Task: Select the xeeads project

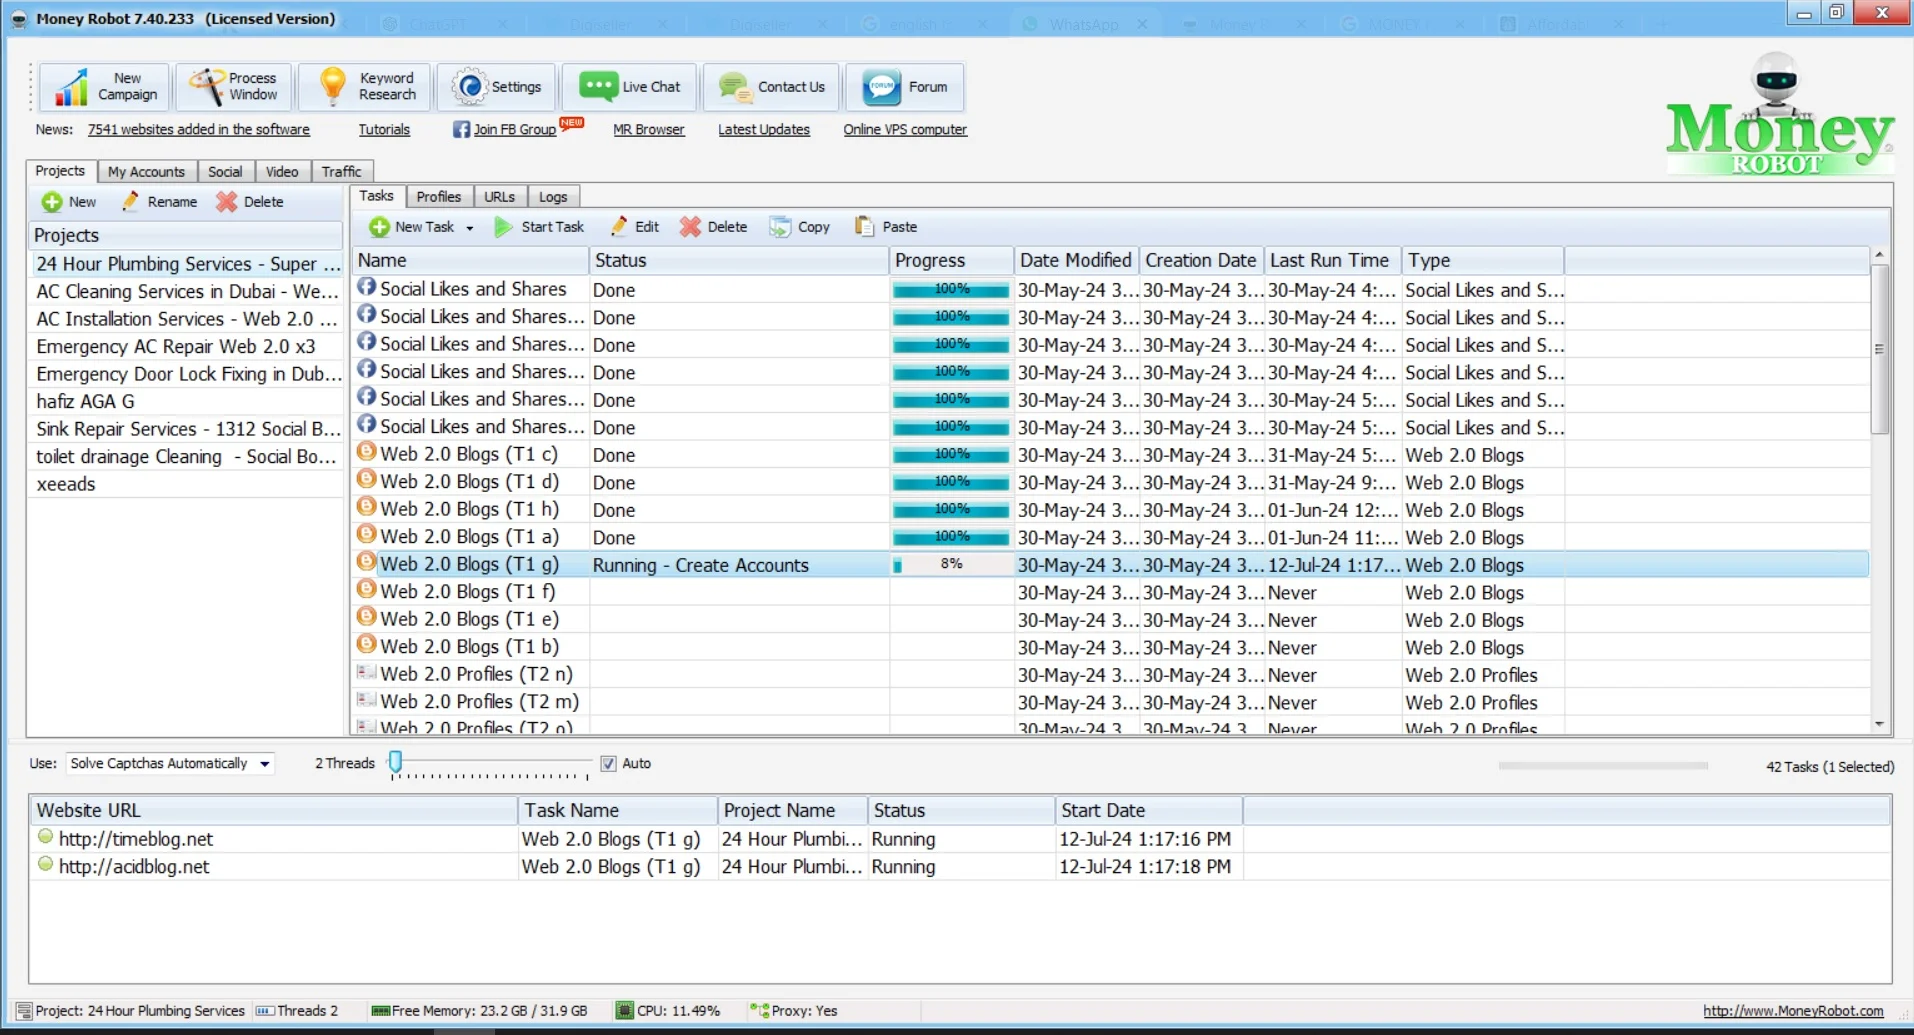Action: (x=187, y=484)
